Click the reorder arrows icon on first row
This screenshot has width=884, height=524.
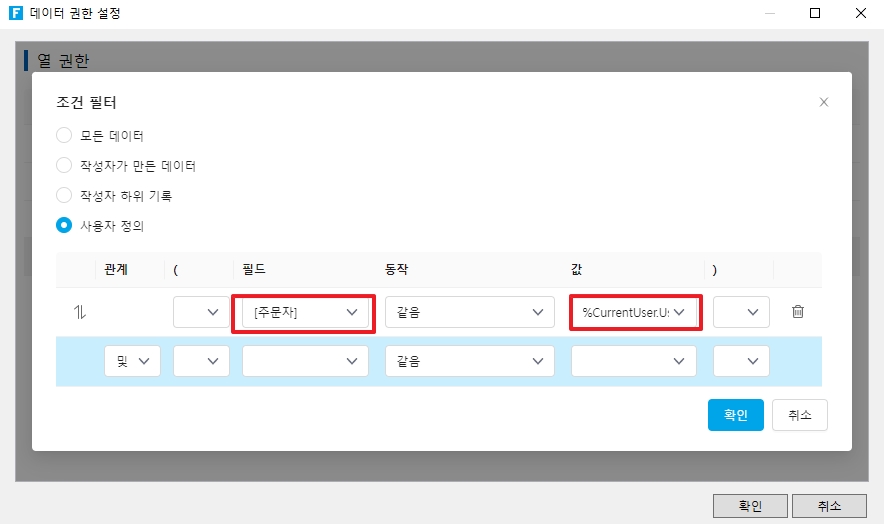tap(80, 312)
